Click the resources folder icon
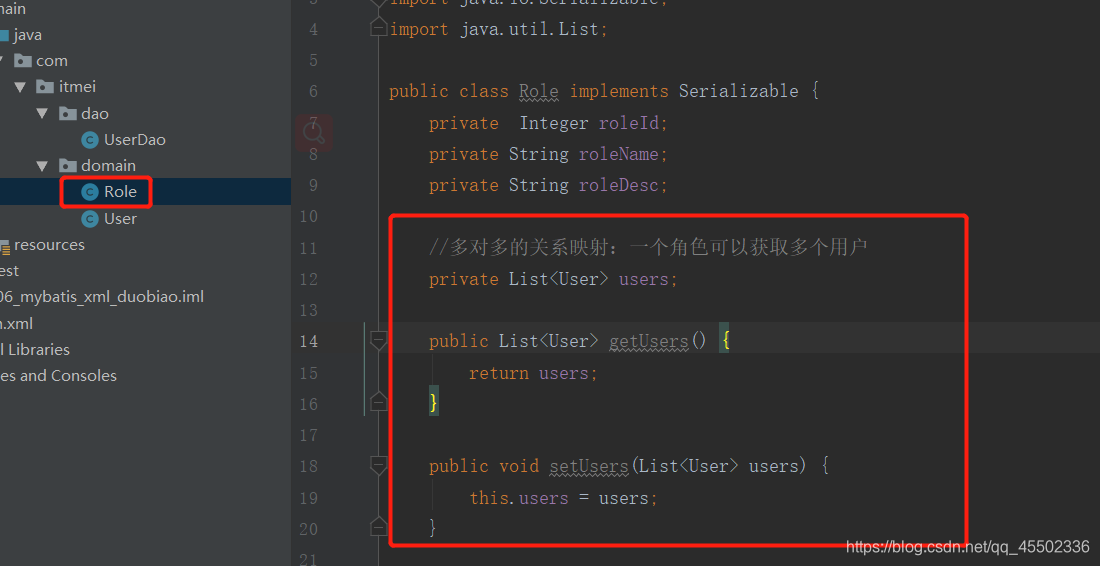The width and height of the screenshot is (1100, 566). tap(4, 245)
